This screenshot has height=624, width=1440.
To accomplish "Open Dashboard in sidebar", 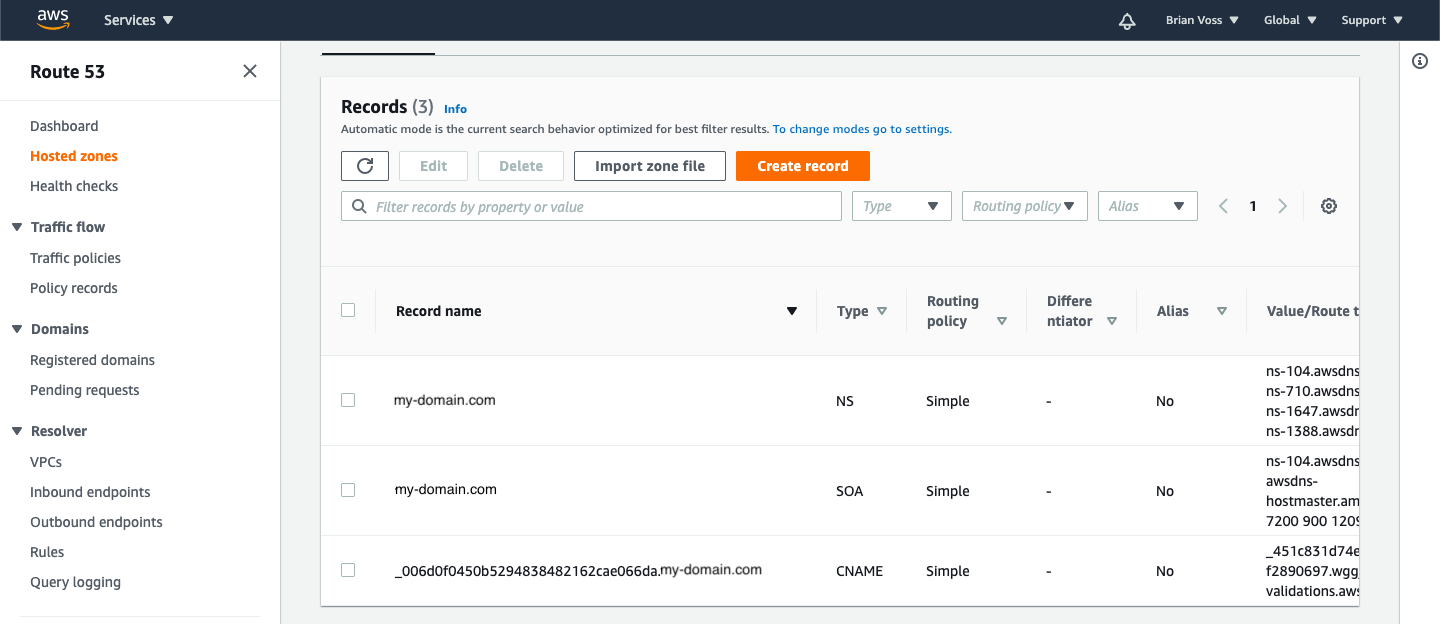I will pyautogui.click(x=64, y=126).
